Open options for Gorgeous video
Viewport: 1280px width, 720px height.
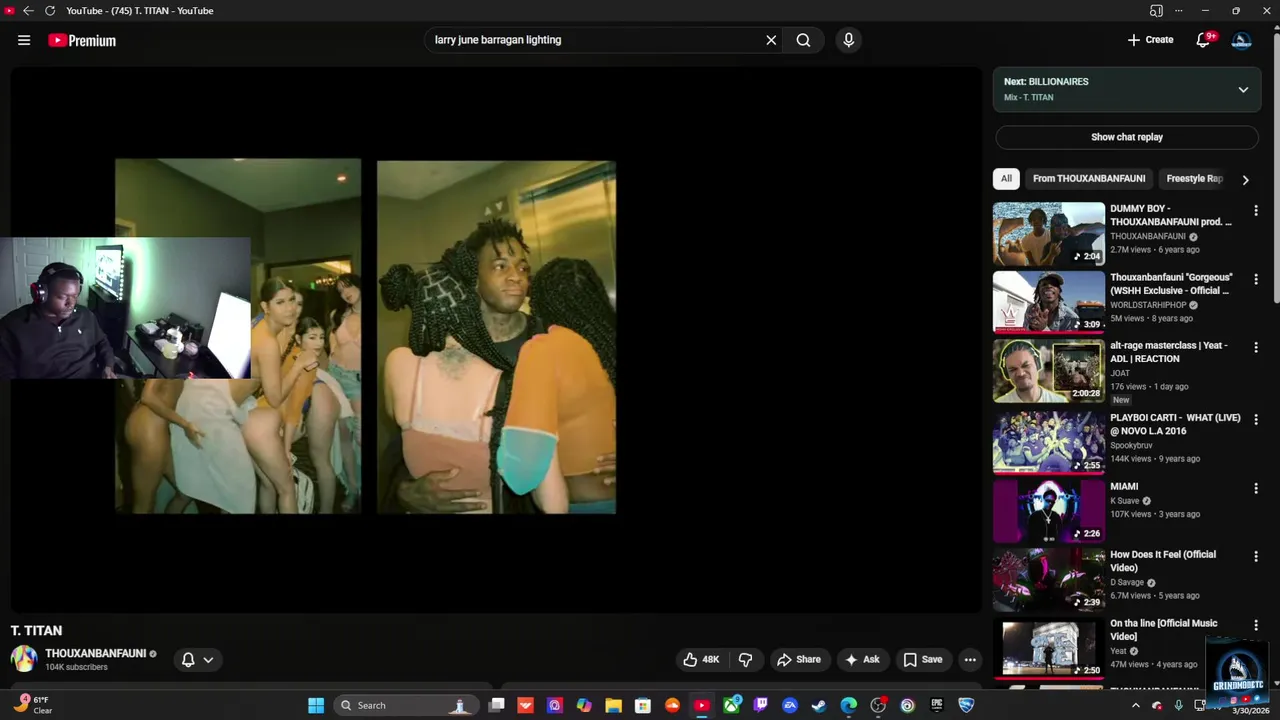pos(1255,279)
